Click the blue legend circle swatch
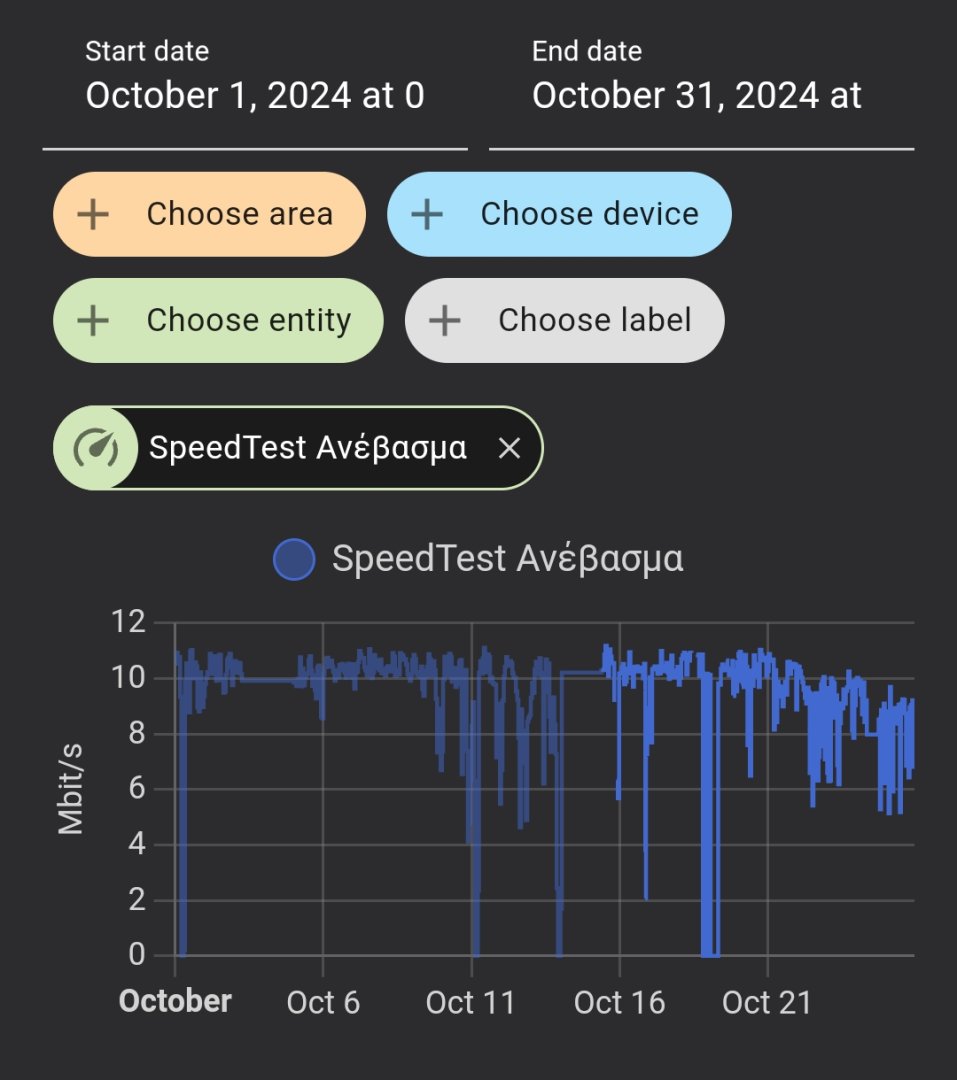The height and width of the screenshot is (1080, 957). 294,559
